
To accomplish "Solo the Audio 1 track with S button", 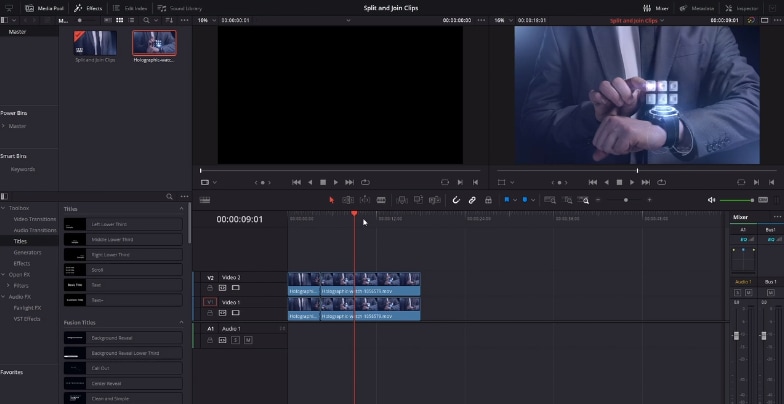I will pyautogui.click(x=235, y=340).
